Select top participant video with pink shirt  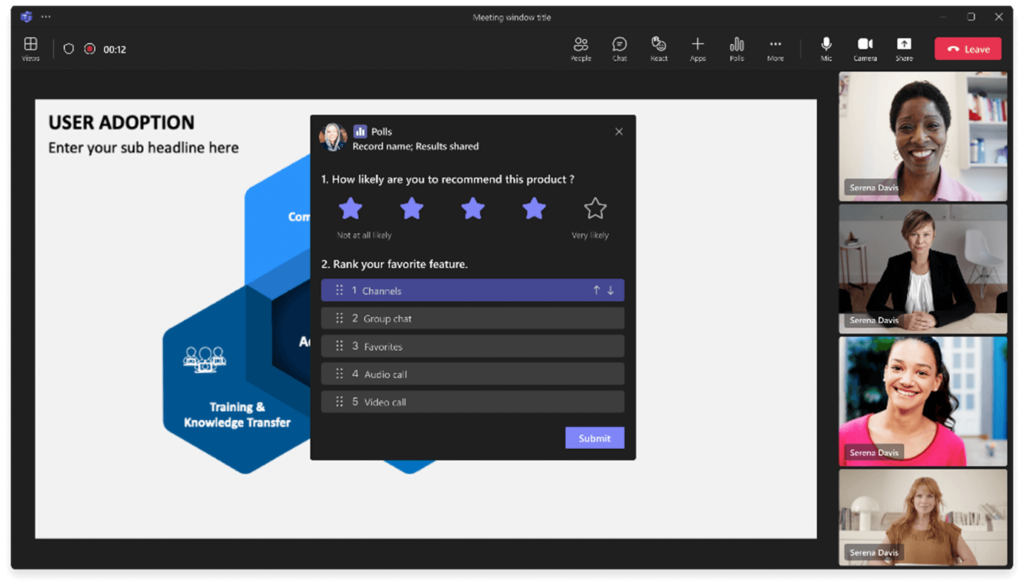(922, 136)
